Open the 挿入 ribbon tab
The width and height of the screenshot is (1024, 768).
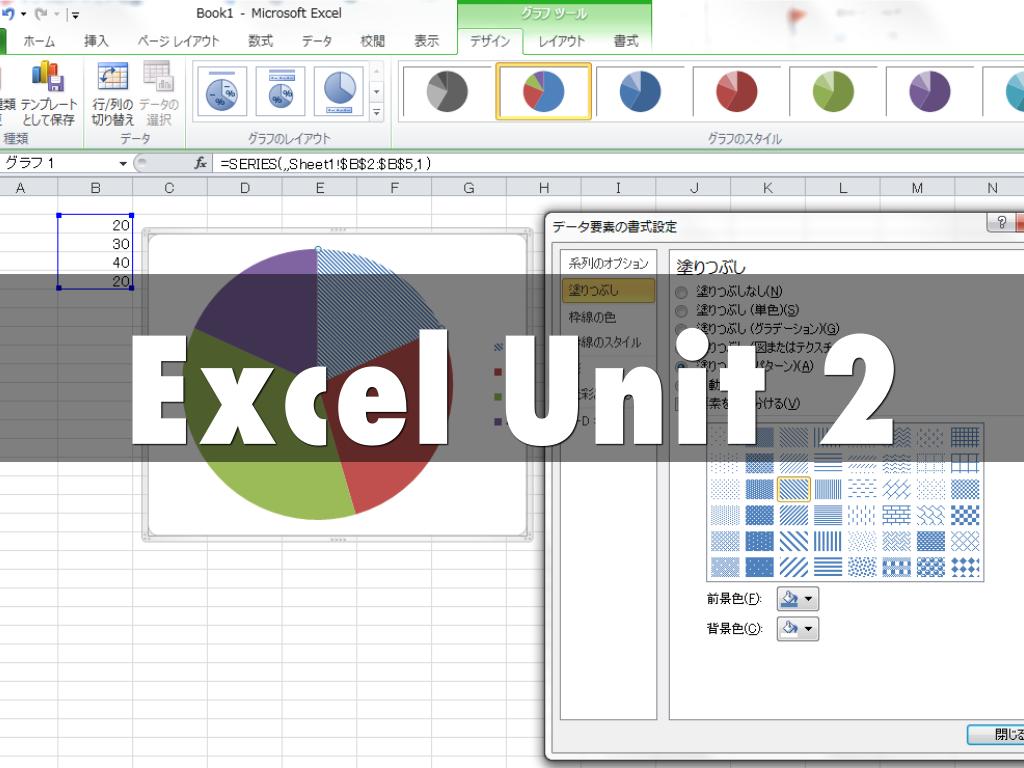[96, 41]
